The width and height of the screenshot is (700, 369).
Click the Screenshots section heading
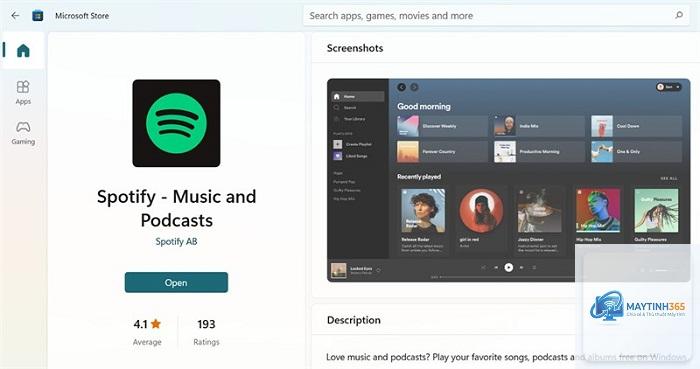pos(355,48)
